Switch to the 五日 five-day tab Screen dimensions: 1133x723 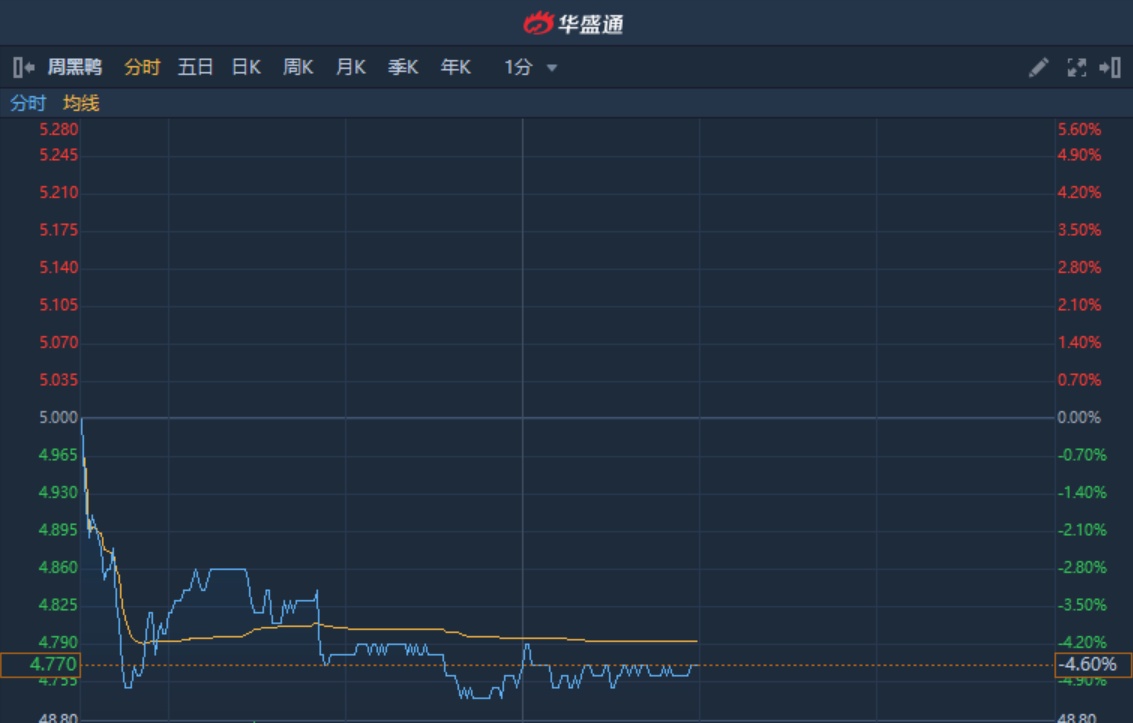(195, 67)
